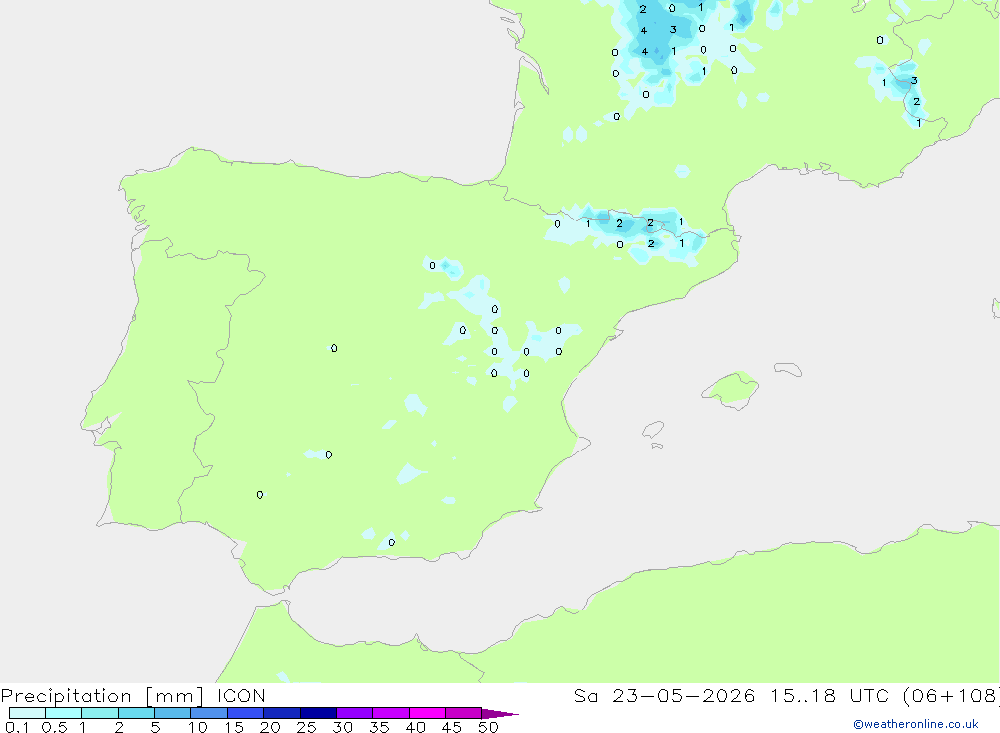This screenshot has width=1000, height=733.
Task: Click the '(06+108)' forecast run offset text
Action: click(952, 695)
